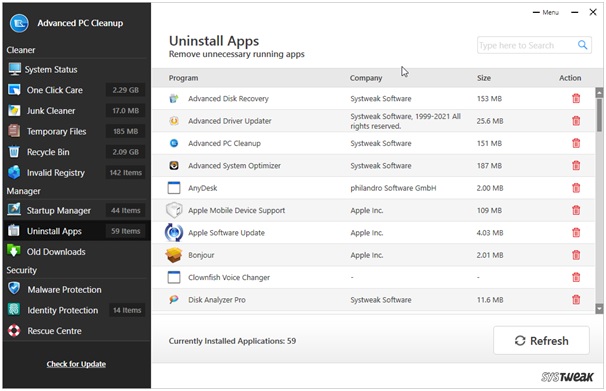The height and width of the screenshot is (391, 606).
Task: Click the app list scrollbar thumb
Action: 599,115
